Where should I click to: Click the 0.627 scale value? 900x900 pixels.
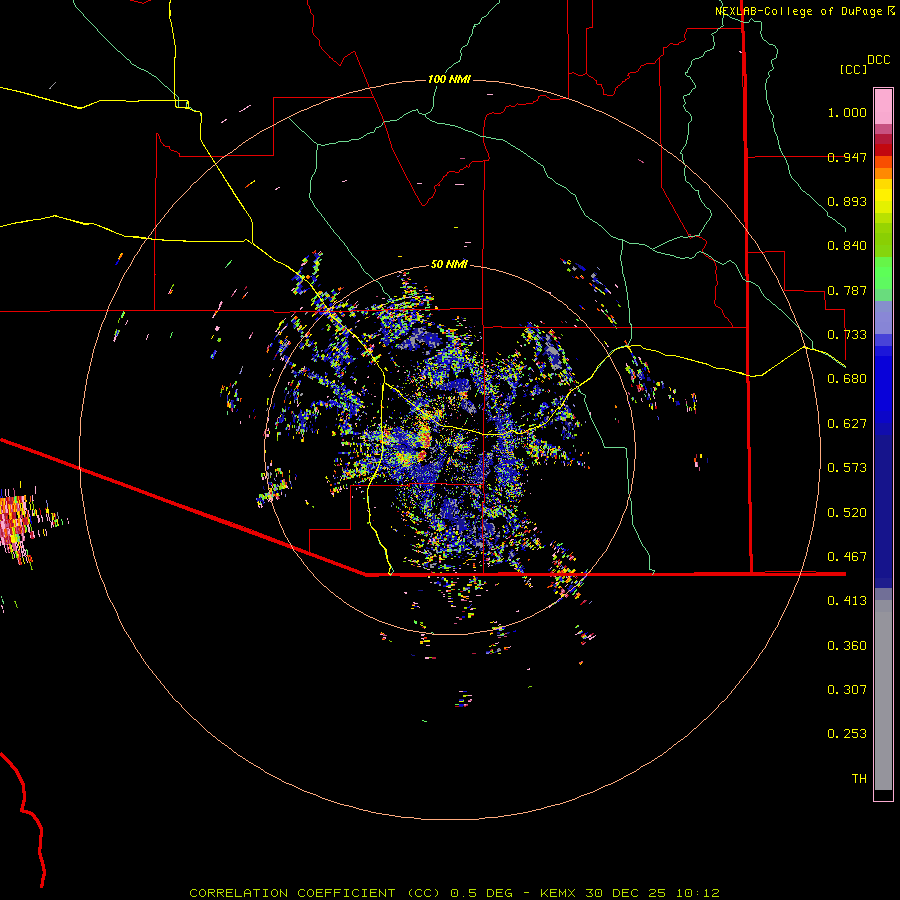click(847, 424)
